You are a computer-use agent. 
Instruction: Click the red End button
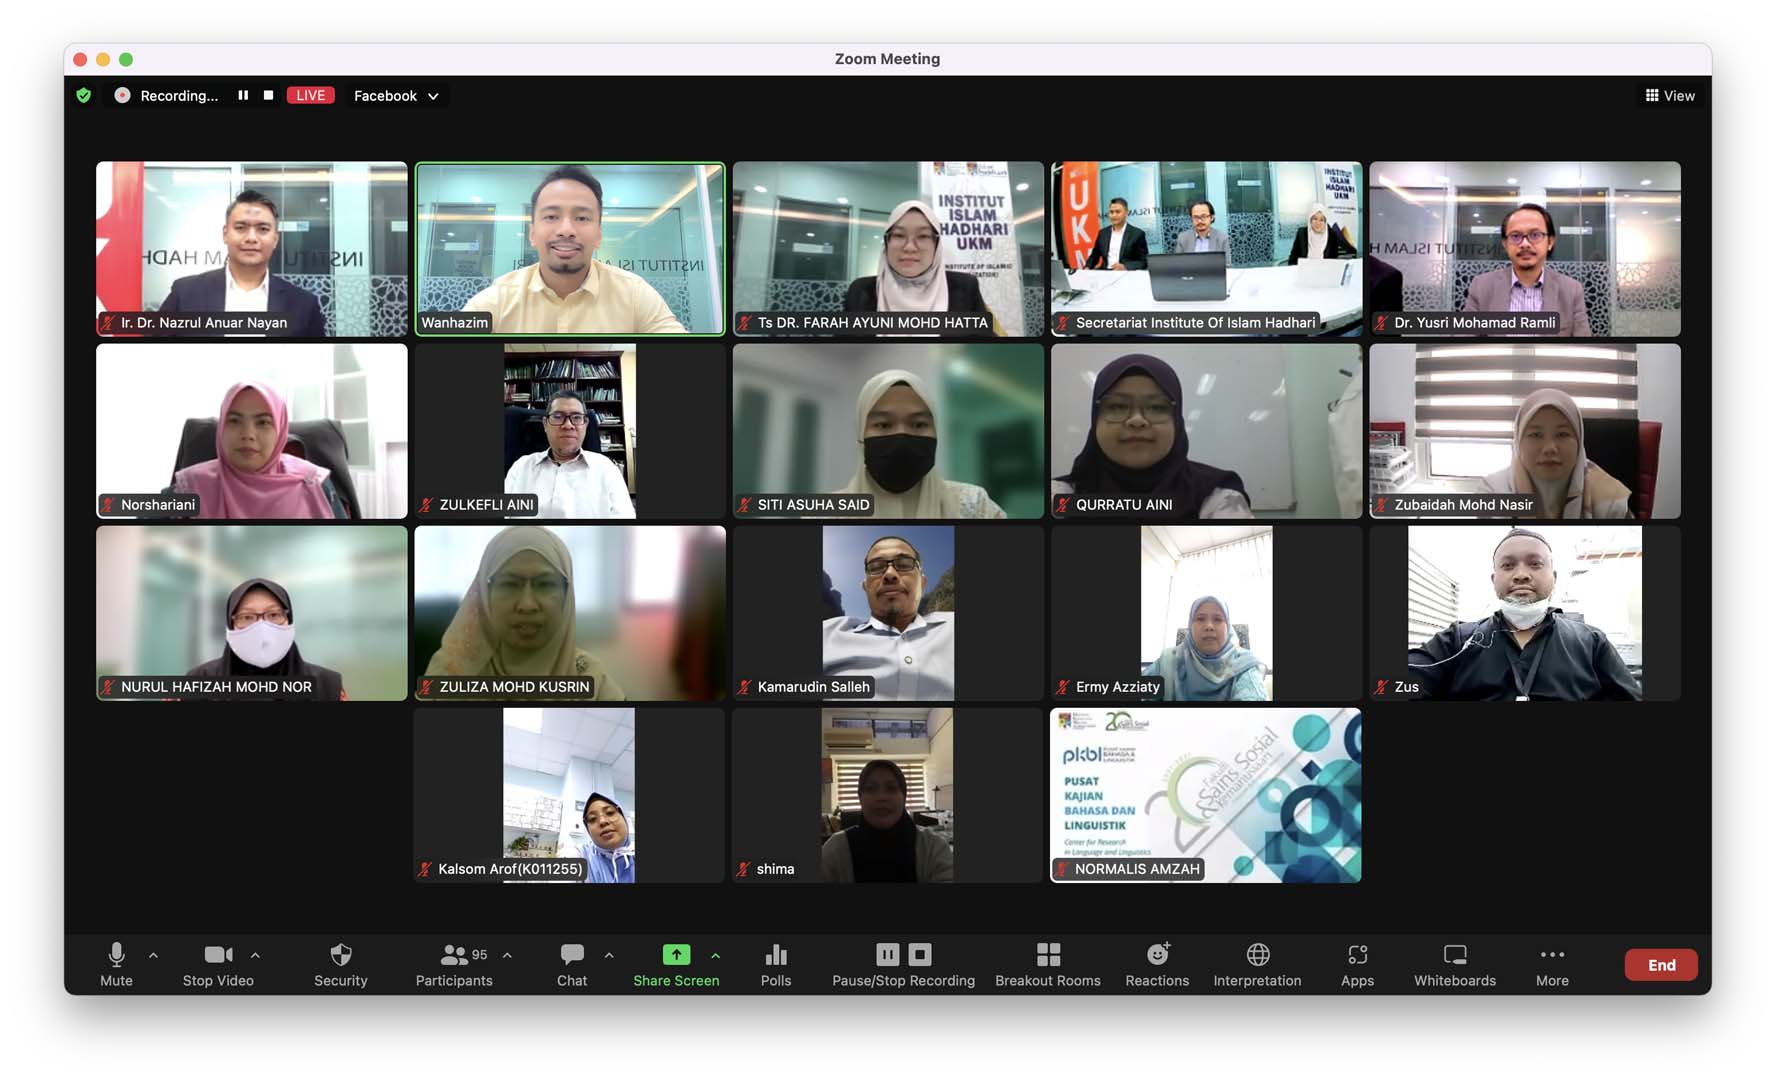(x=1660, y=965)
